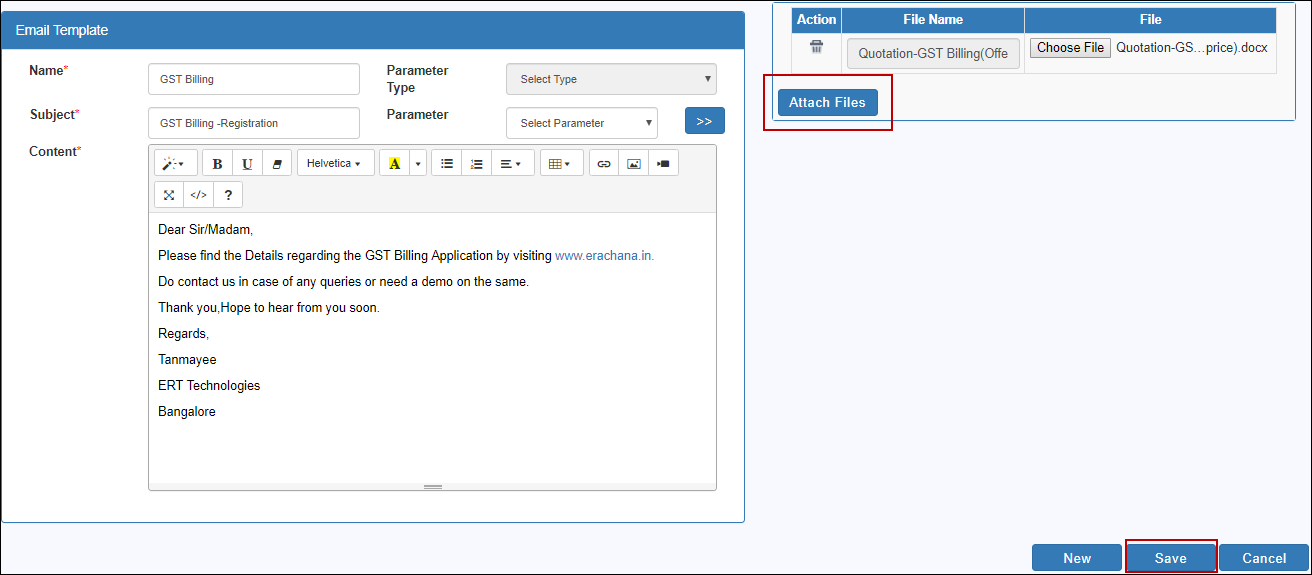Click the Subject input field
The height and width of the screenshot is (575, 1312).
coord(253,123)
